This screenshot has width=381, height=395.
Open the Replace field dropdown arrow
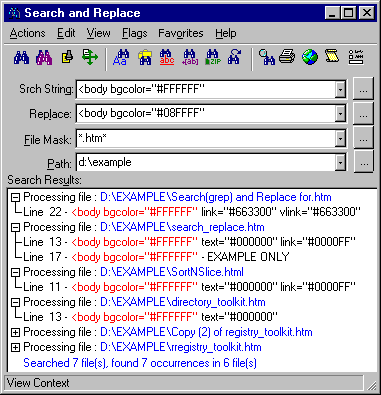340,114
